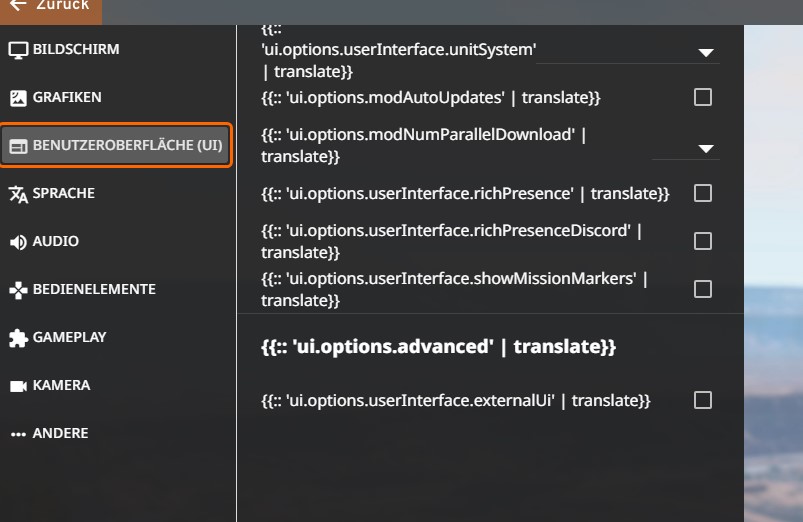803x522 pixels.
Task: Toggle the richPresenceDiscord checkbox
Action: (x=703, y=241)
